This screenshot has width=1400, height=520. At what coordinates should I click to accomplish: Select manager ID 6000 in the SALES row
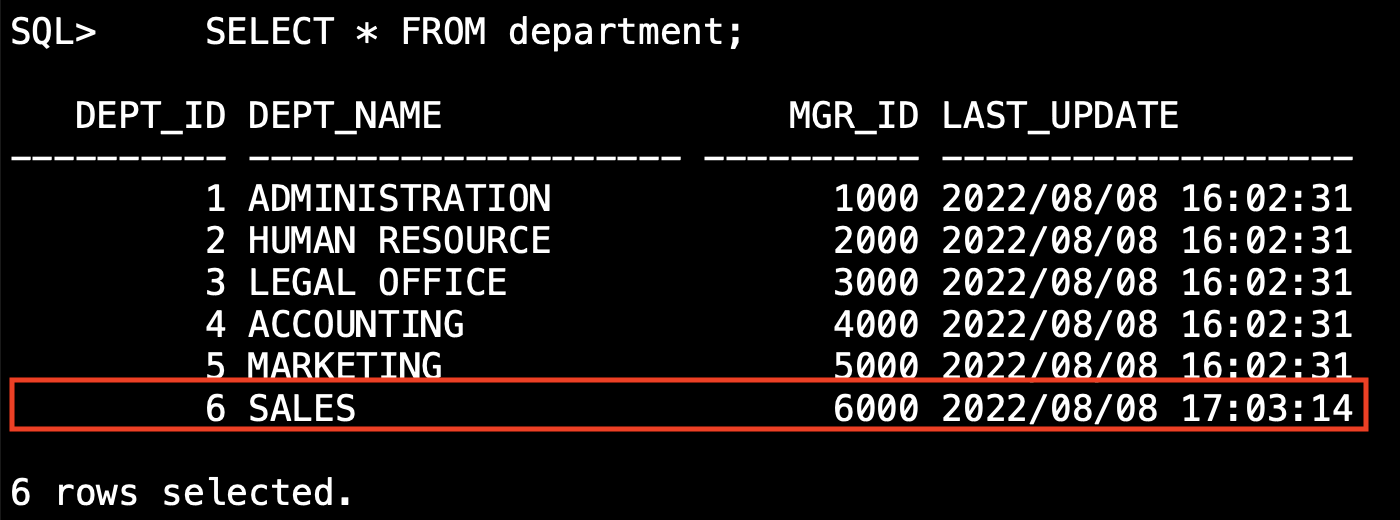875,408
